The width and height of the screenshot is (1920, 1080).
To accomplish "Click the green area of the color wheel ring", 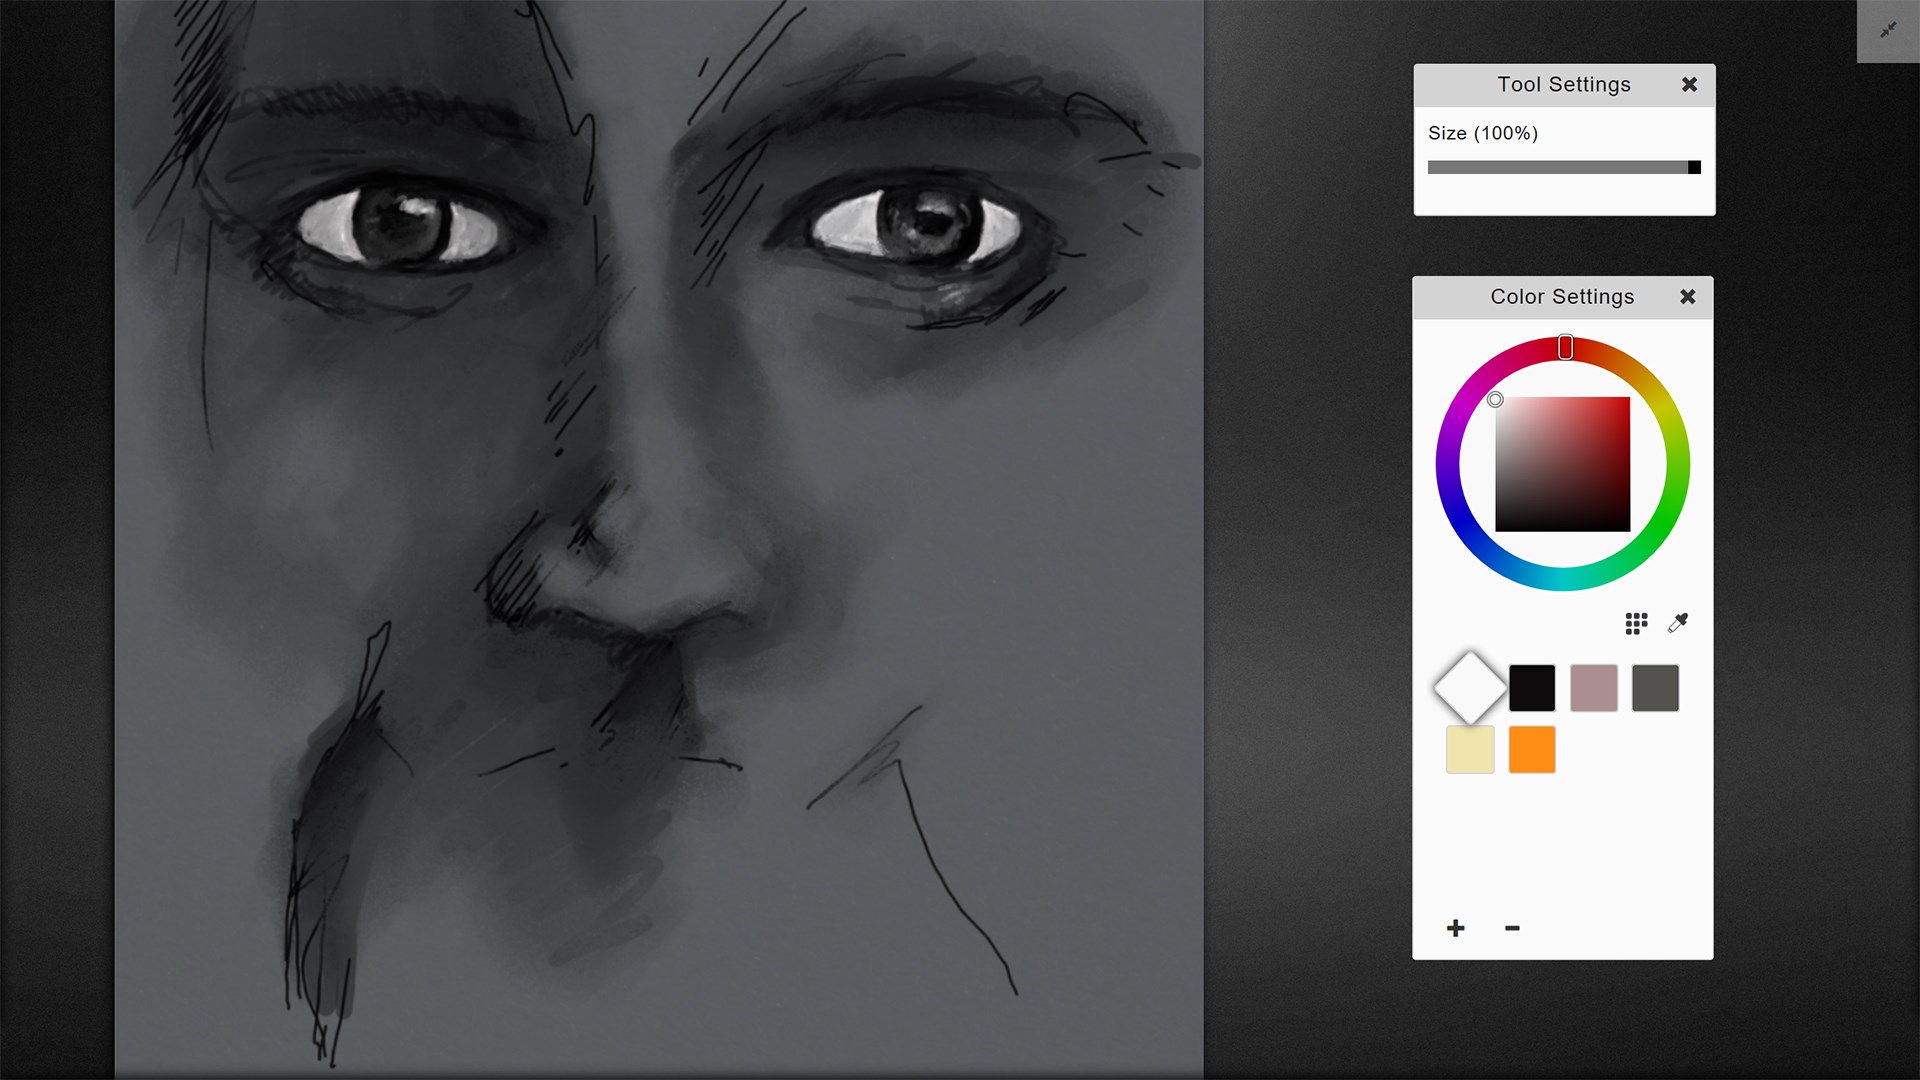I will [x=1676, y=490].
